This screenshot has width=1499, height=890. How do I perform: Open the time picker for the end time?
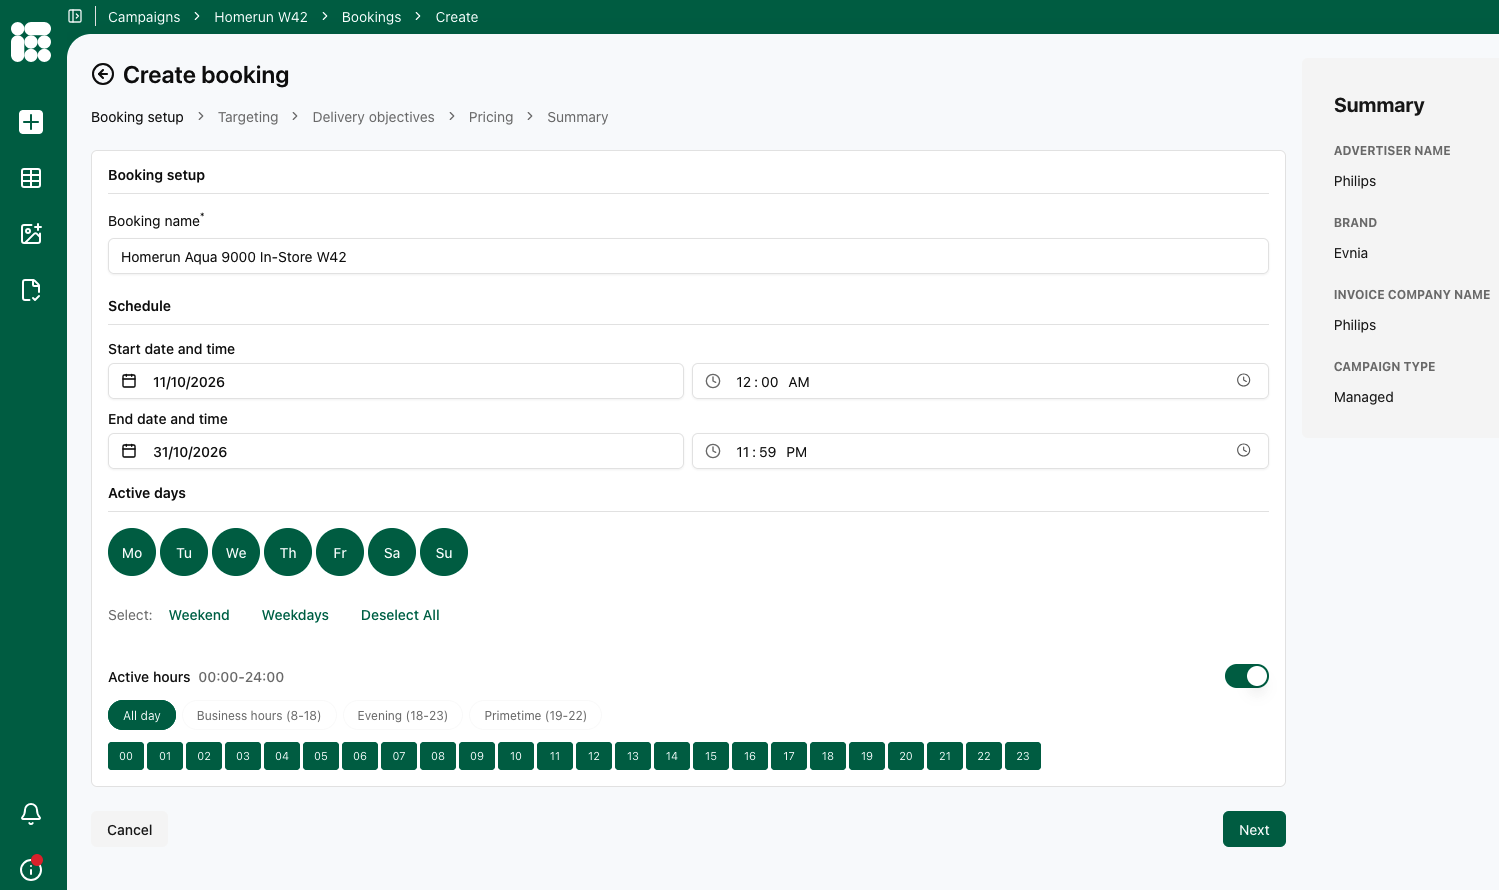[x=1244, y=450]
